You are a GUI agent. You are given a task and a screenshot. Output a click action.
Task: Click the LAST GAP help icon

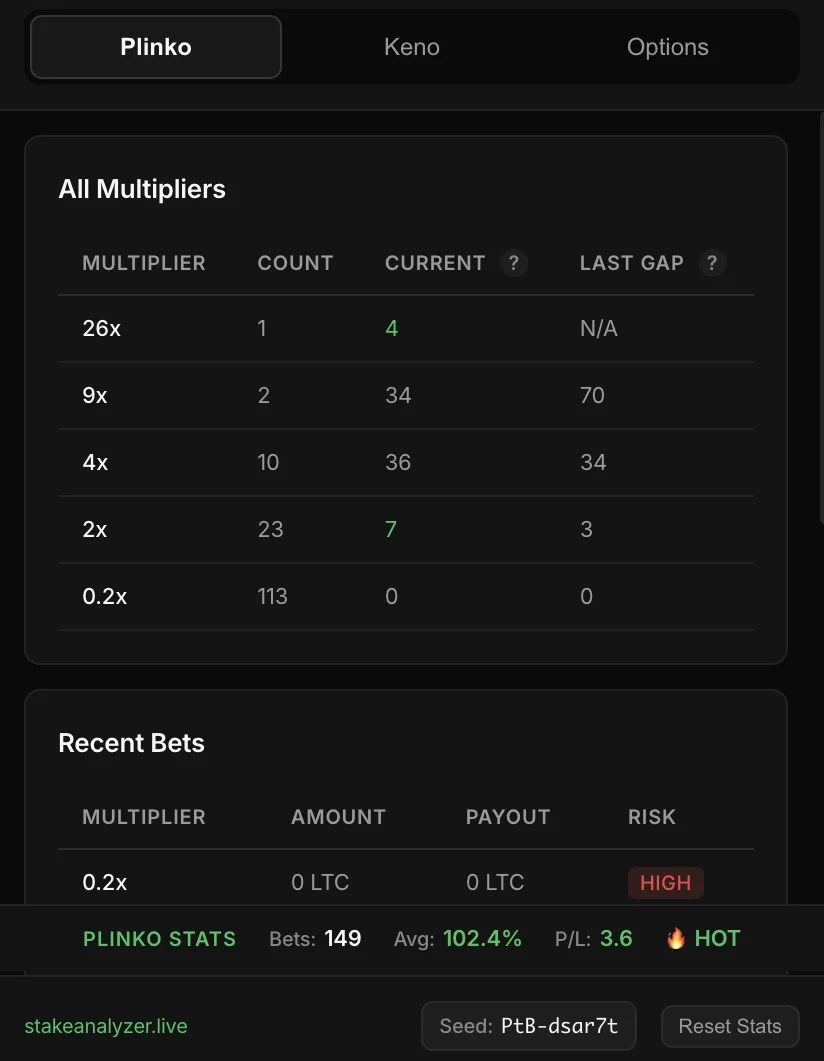point(710,263)
